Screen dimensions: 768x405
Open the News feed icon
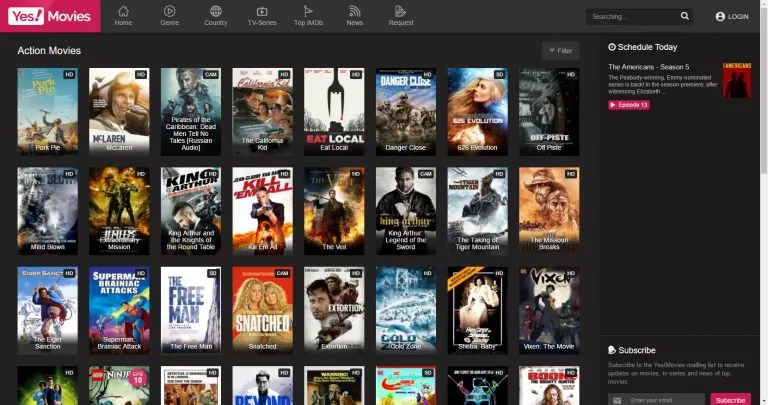[355, 11]
